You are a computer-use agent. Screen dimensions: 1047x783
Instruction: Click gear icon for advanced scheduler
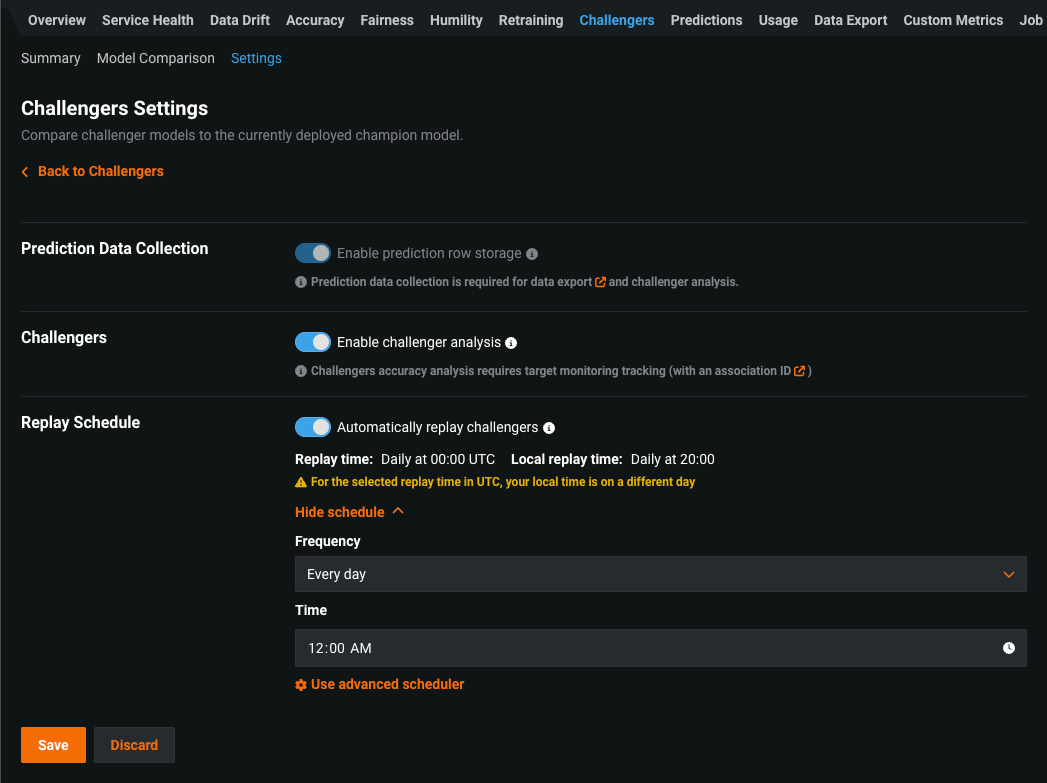click(x=301, y=685)
